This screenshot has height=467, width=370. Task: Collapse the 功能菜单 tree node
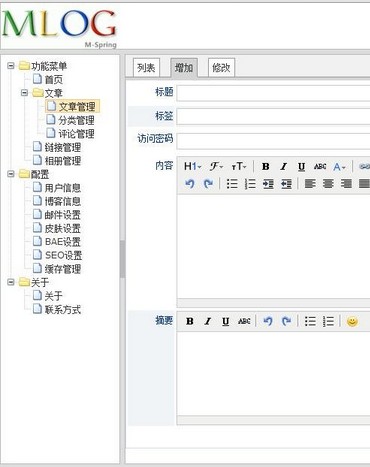tap(11, 66)
